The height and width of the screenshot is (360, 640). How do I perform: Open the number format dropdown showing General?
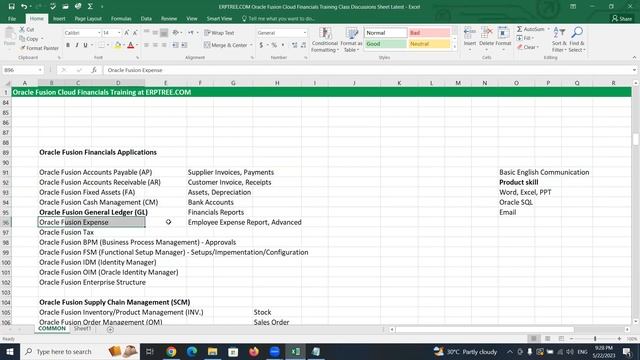304,33
